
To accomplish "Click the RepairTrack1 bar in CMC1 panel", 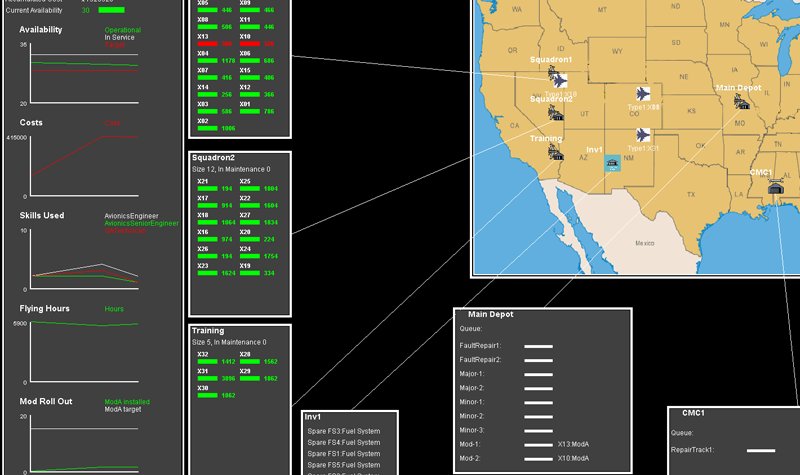I will [x=761, y=451].
